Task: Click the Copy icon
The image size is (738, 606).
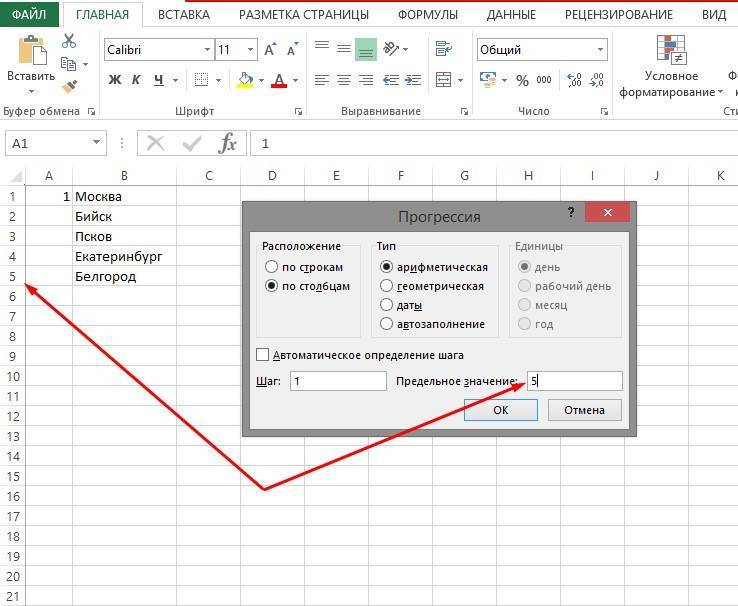Action: pos(69,64)
